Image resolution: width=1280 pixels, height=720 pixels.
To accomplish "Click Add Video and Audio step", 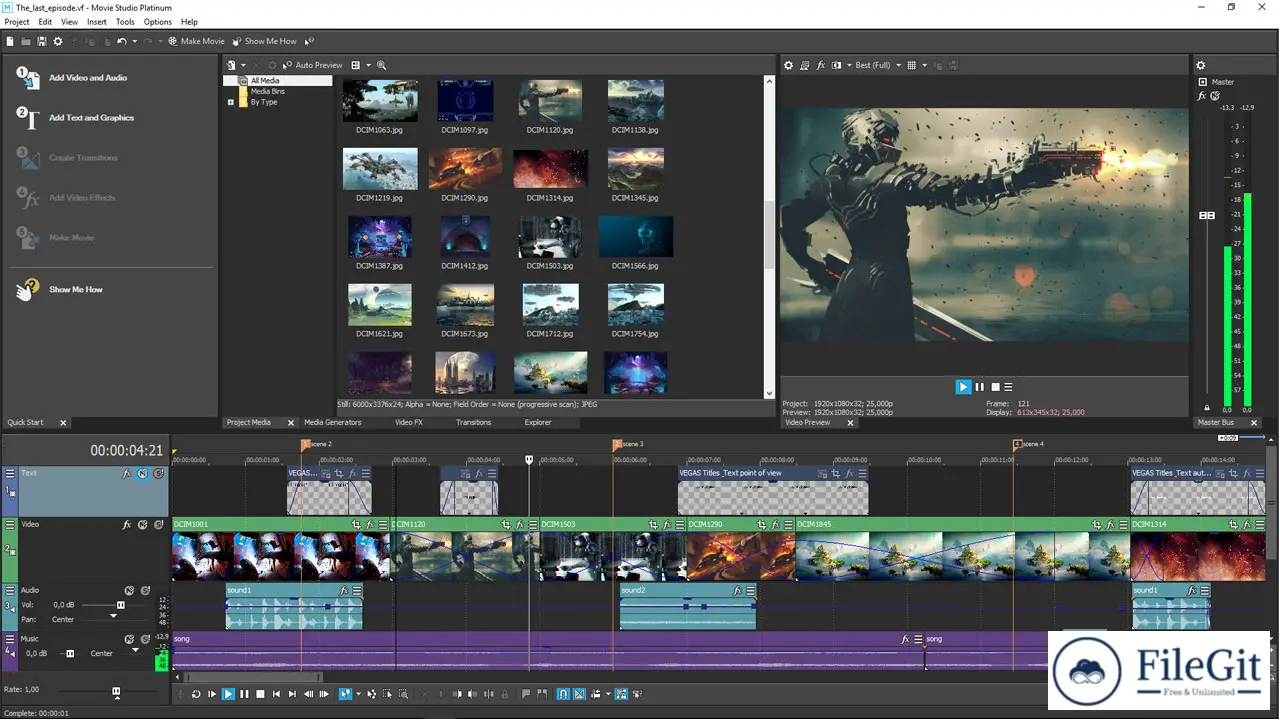I will click(73, 77).
